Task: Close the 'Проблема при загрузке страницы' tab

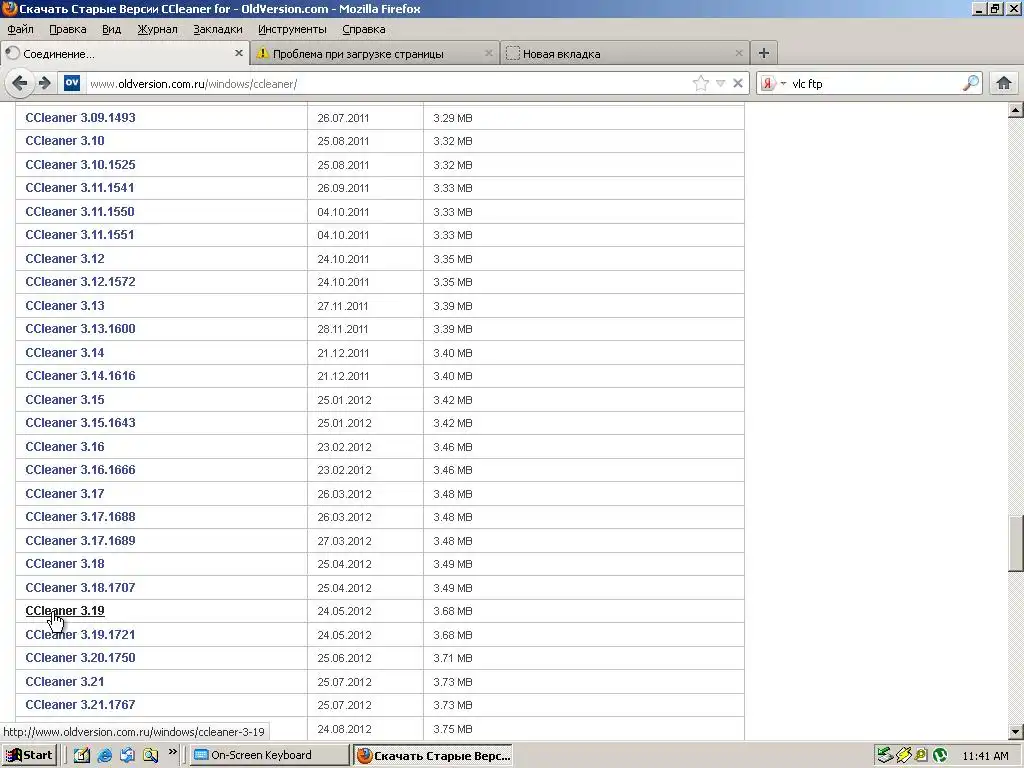Action: coord(488,53)
